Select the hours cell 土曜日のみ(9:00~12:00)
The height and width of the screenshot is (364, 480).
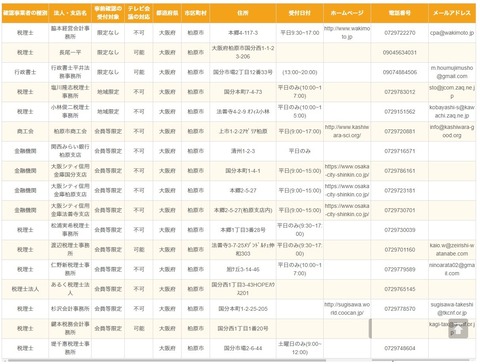tap(300, 348)
